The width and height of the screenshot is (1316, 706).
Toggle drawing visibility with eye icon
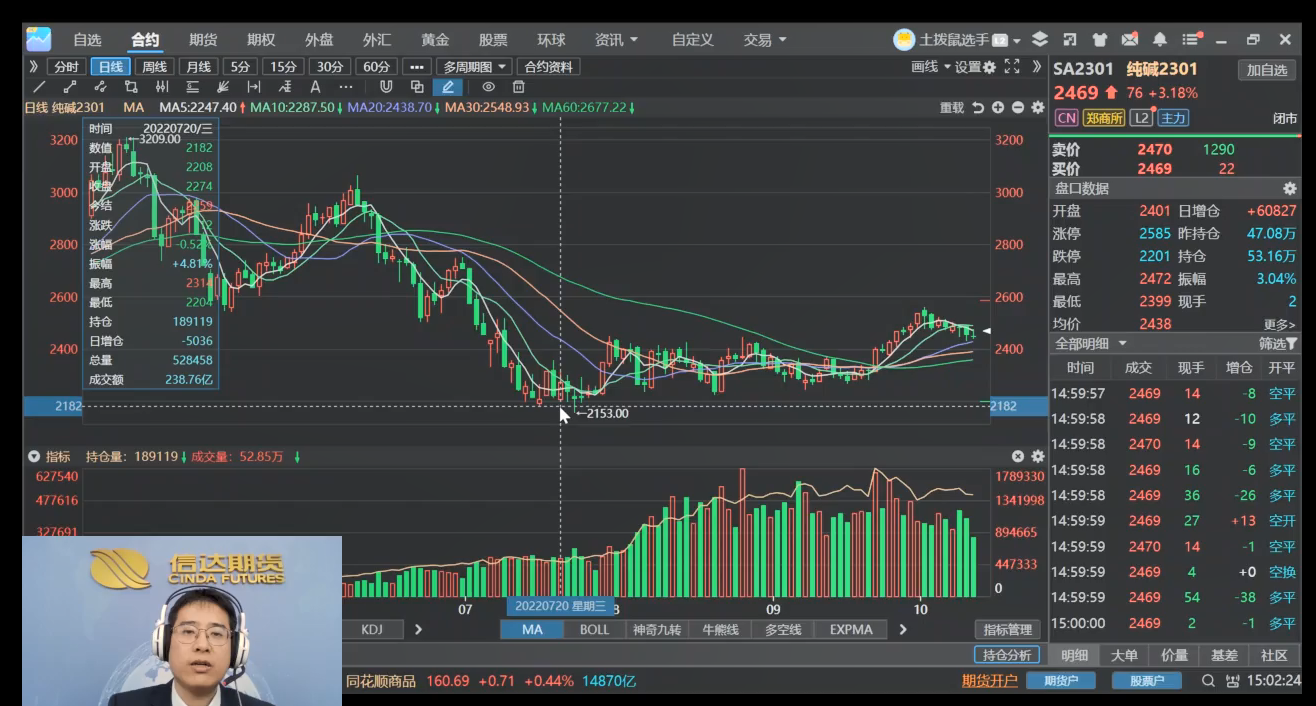coord(488,87)
